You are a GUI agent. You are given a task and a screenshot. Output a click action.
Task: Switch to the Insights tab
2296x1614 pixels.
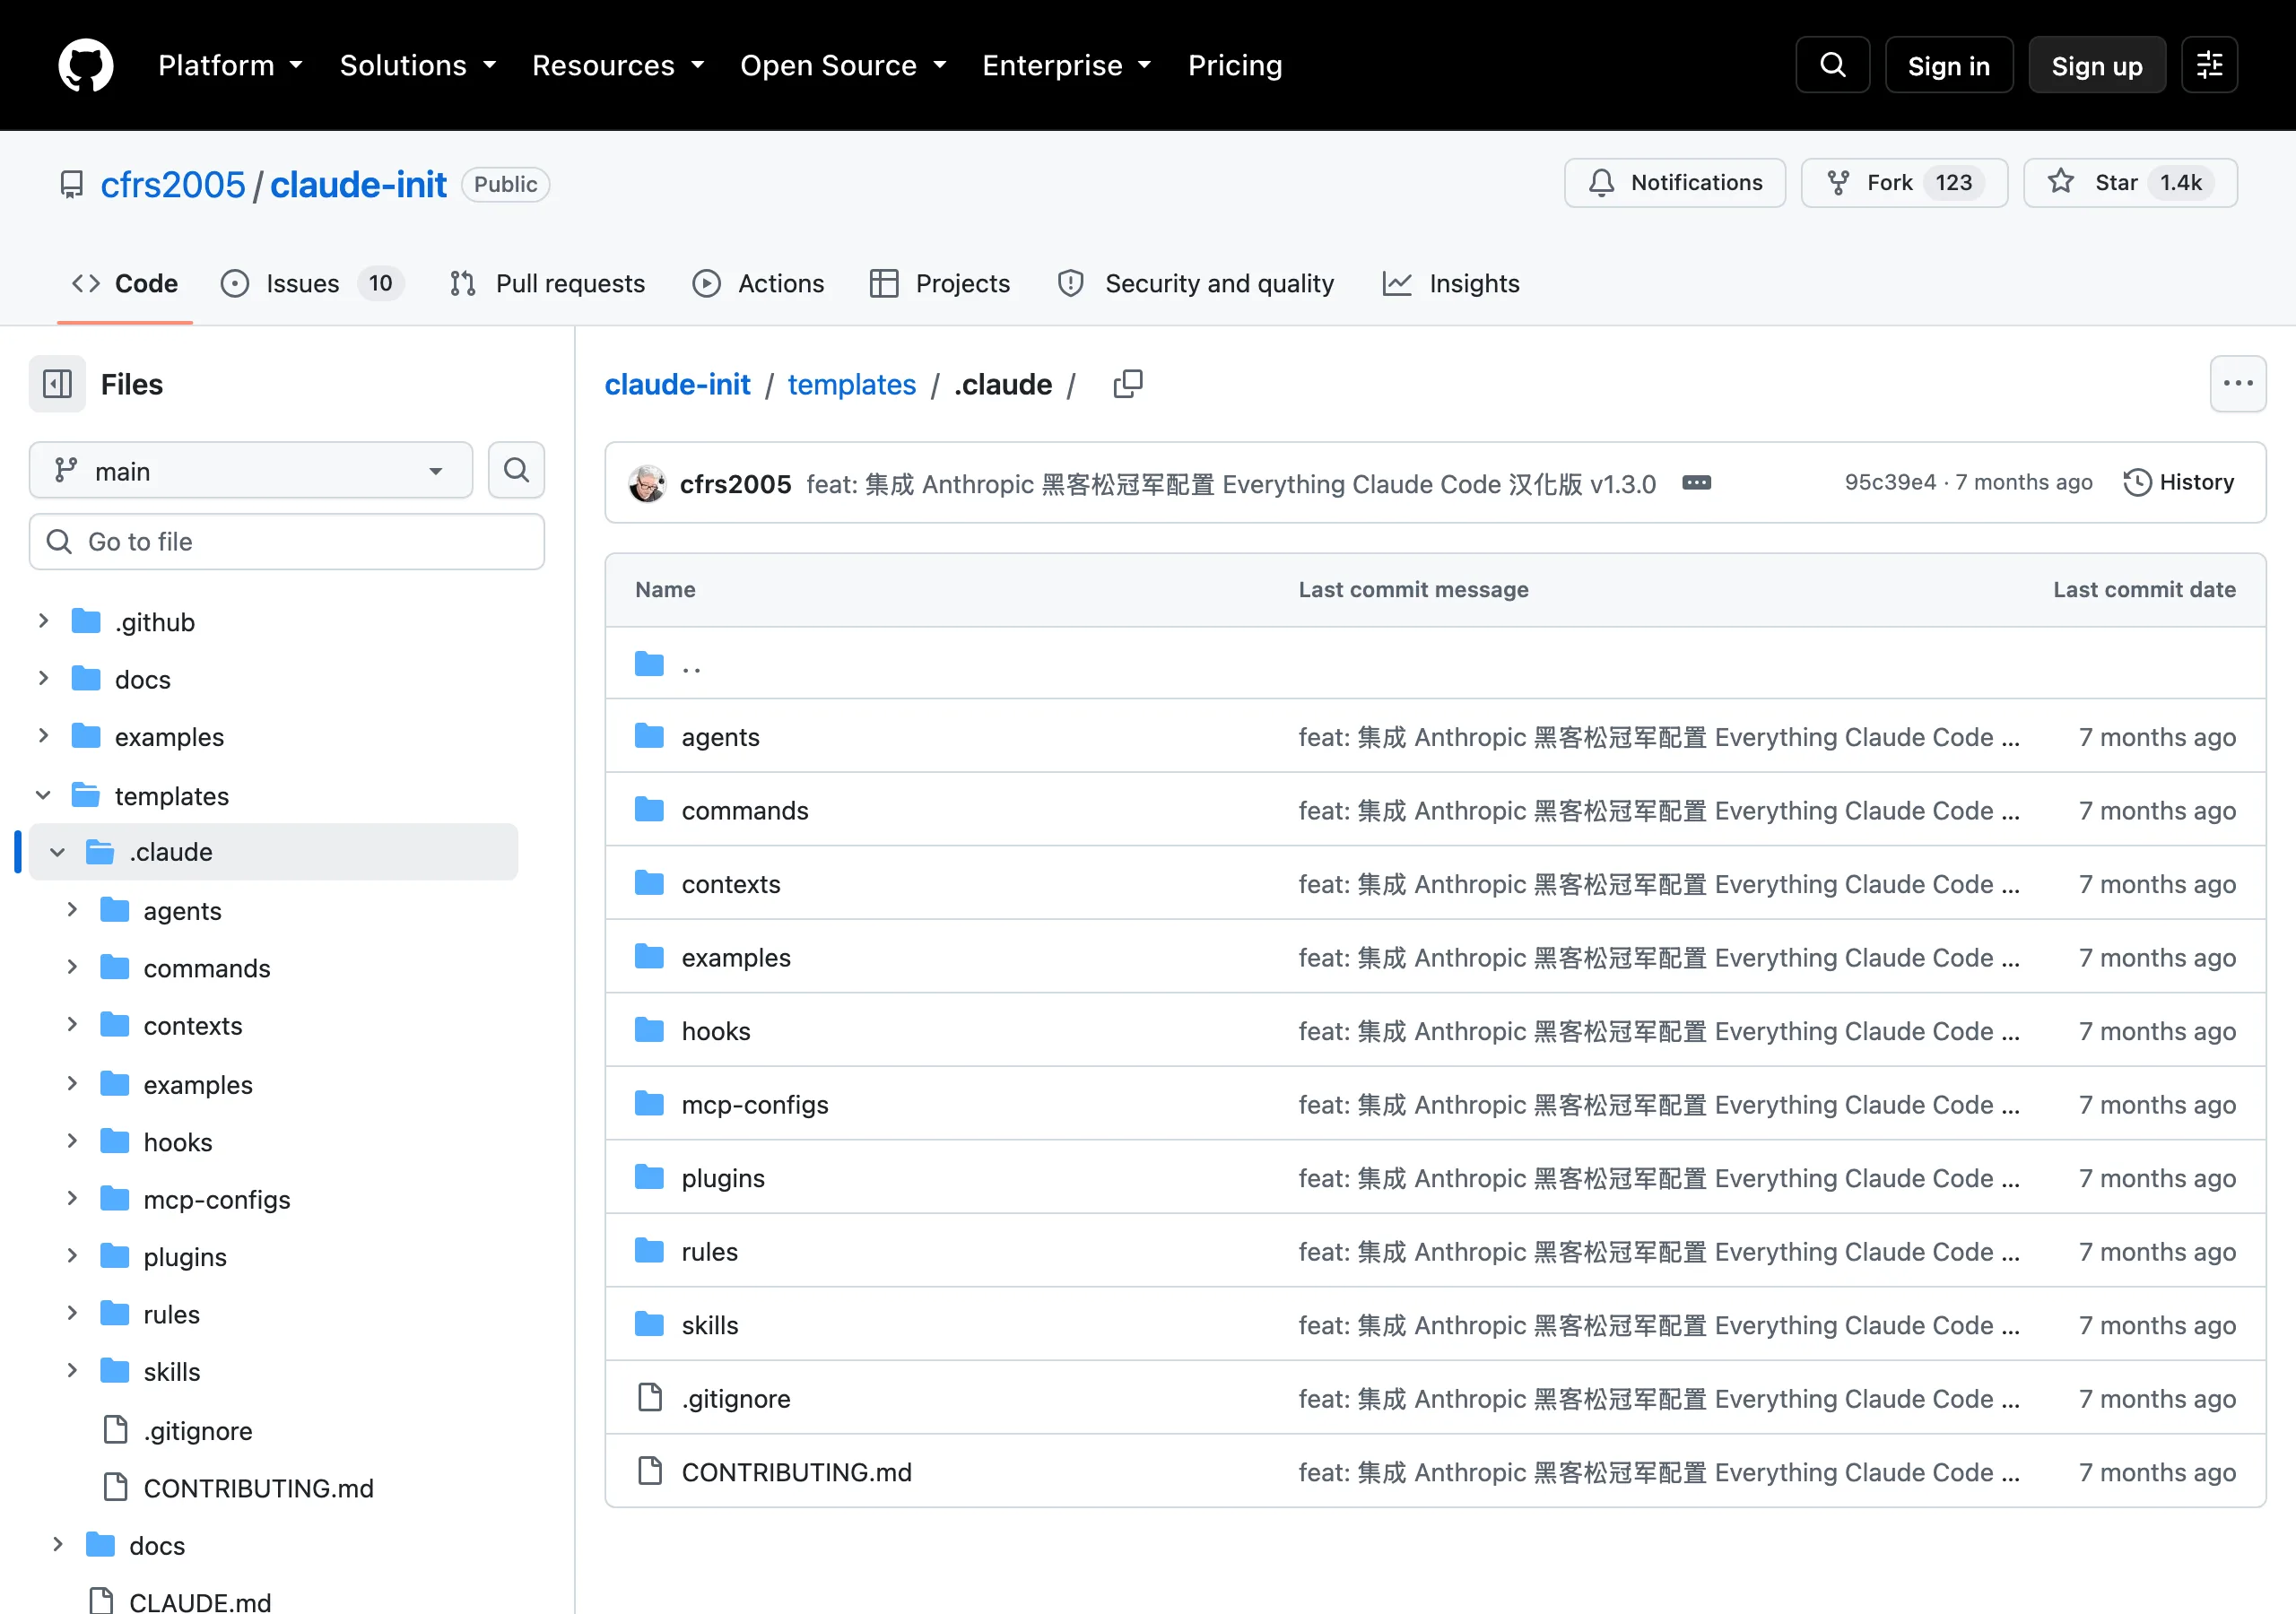pyautogui.click(x=1451, y=284)
